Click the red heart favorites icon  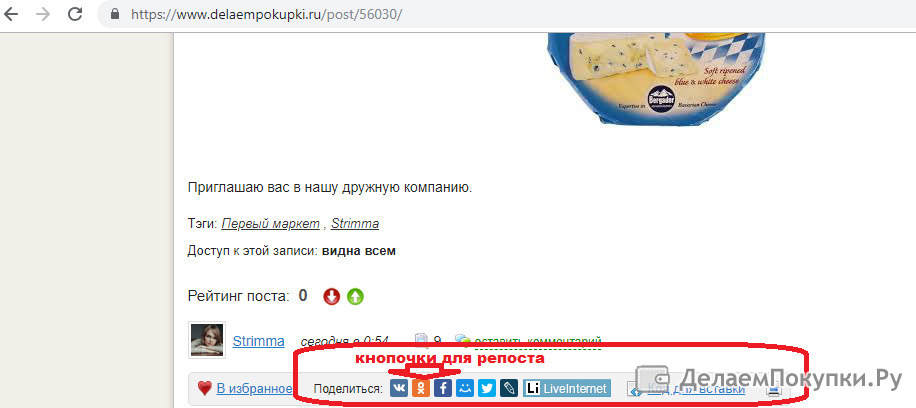[x=204, y=388]
